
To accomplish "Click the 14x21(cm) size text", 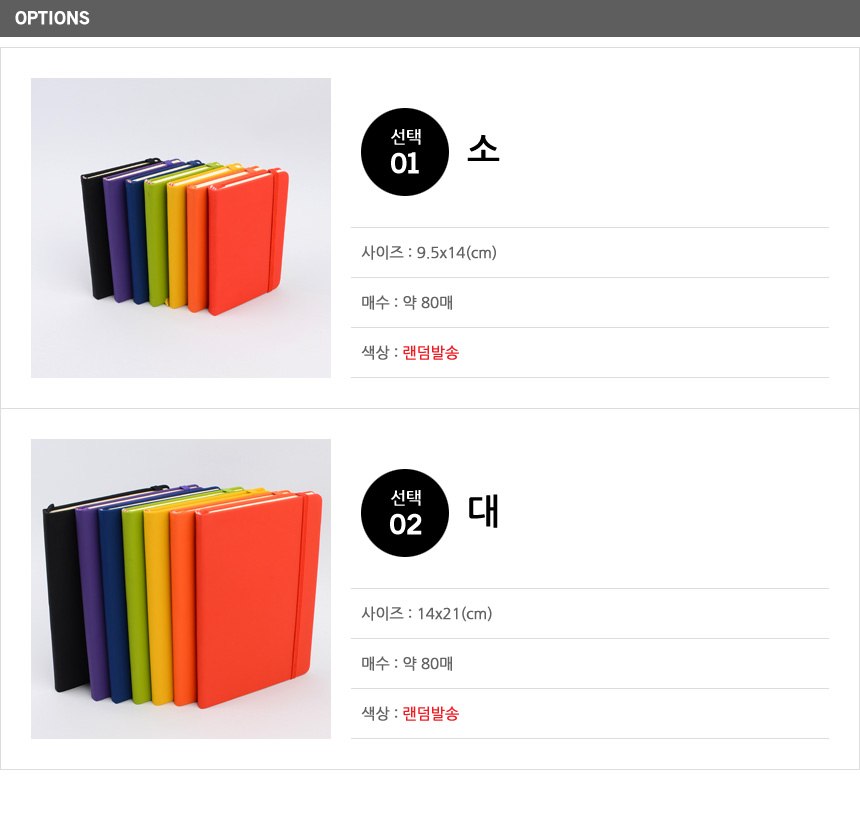I will tap(454, 614).
